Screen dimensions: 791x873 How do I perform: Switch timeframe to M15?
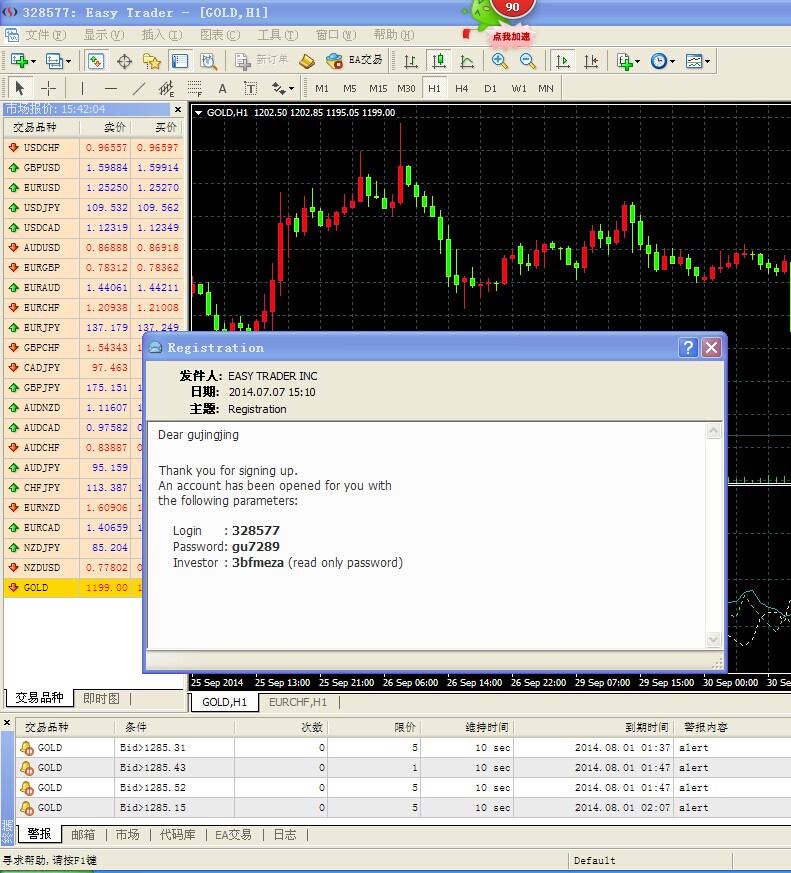coord(378,88)
